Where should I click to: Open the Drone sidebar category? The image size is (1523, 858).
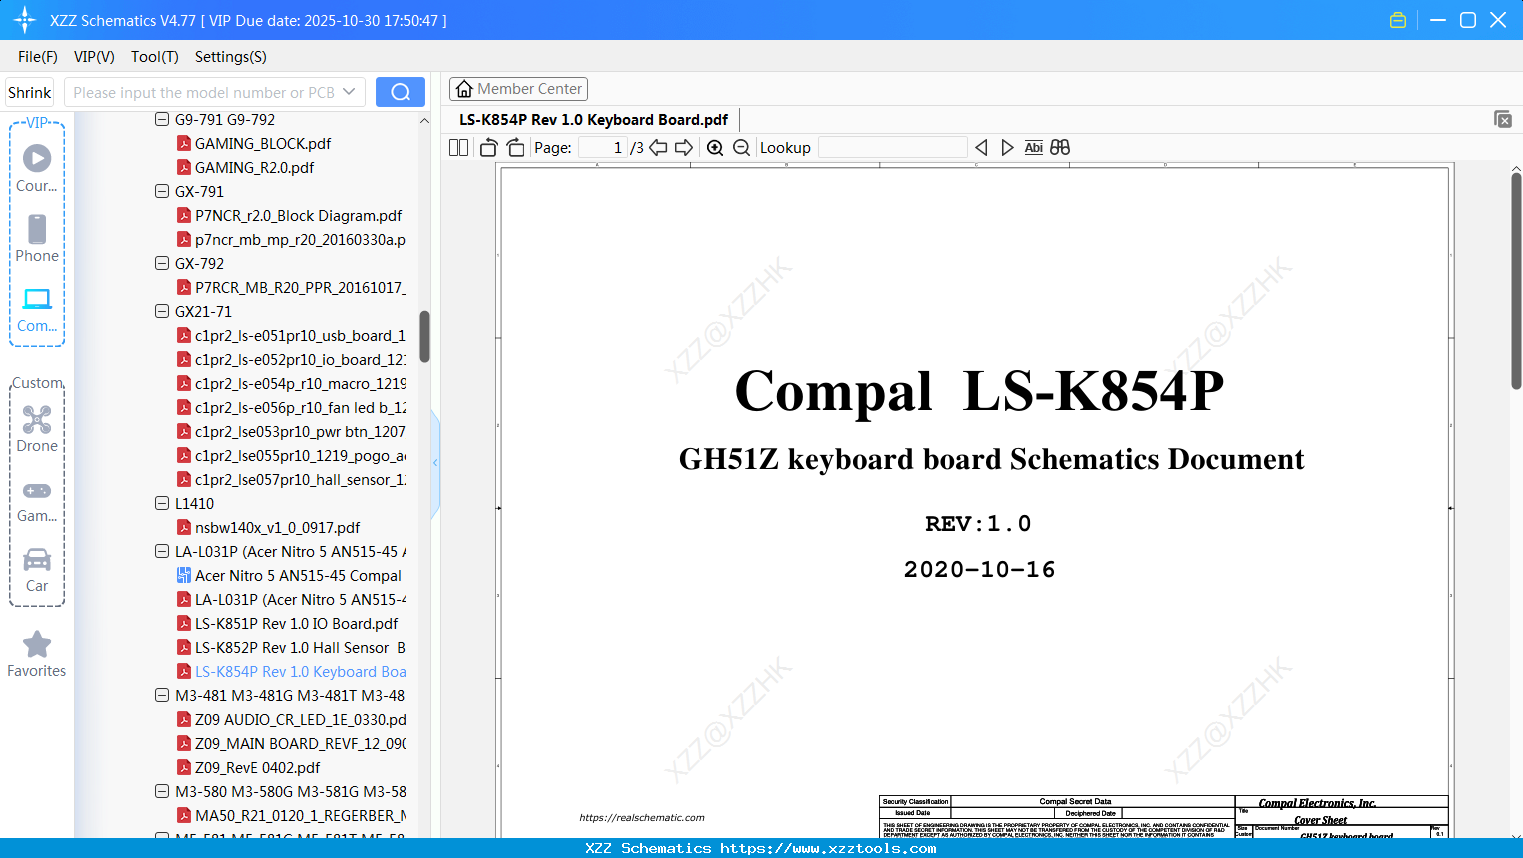[37, 429]
